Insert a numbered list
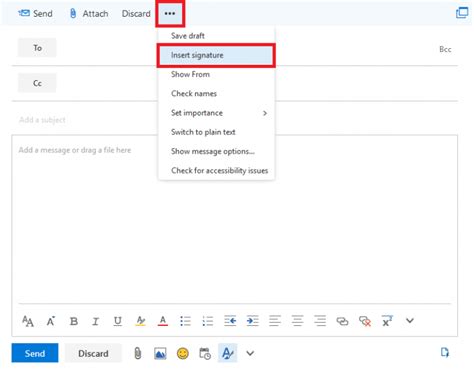Image resolution: width=474 pixels, height=374 pixels. pyautogui.click(x=208, y=321)
